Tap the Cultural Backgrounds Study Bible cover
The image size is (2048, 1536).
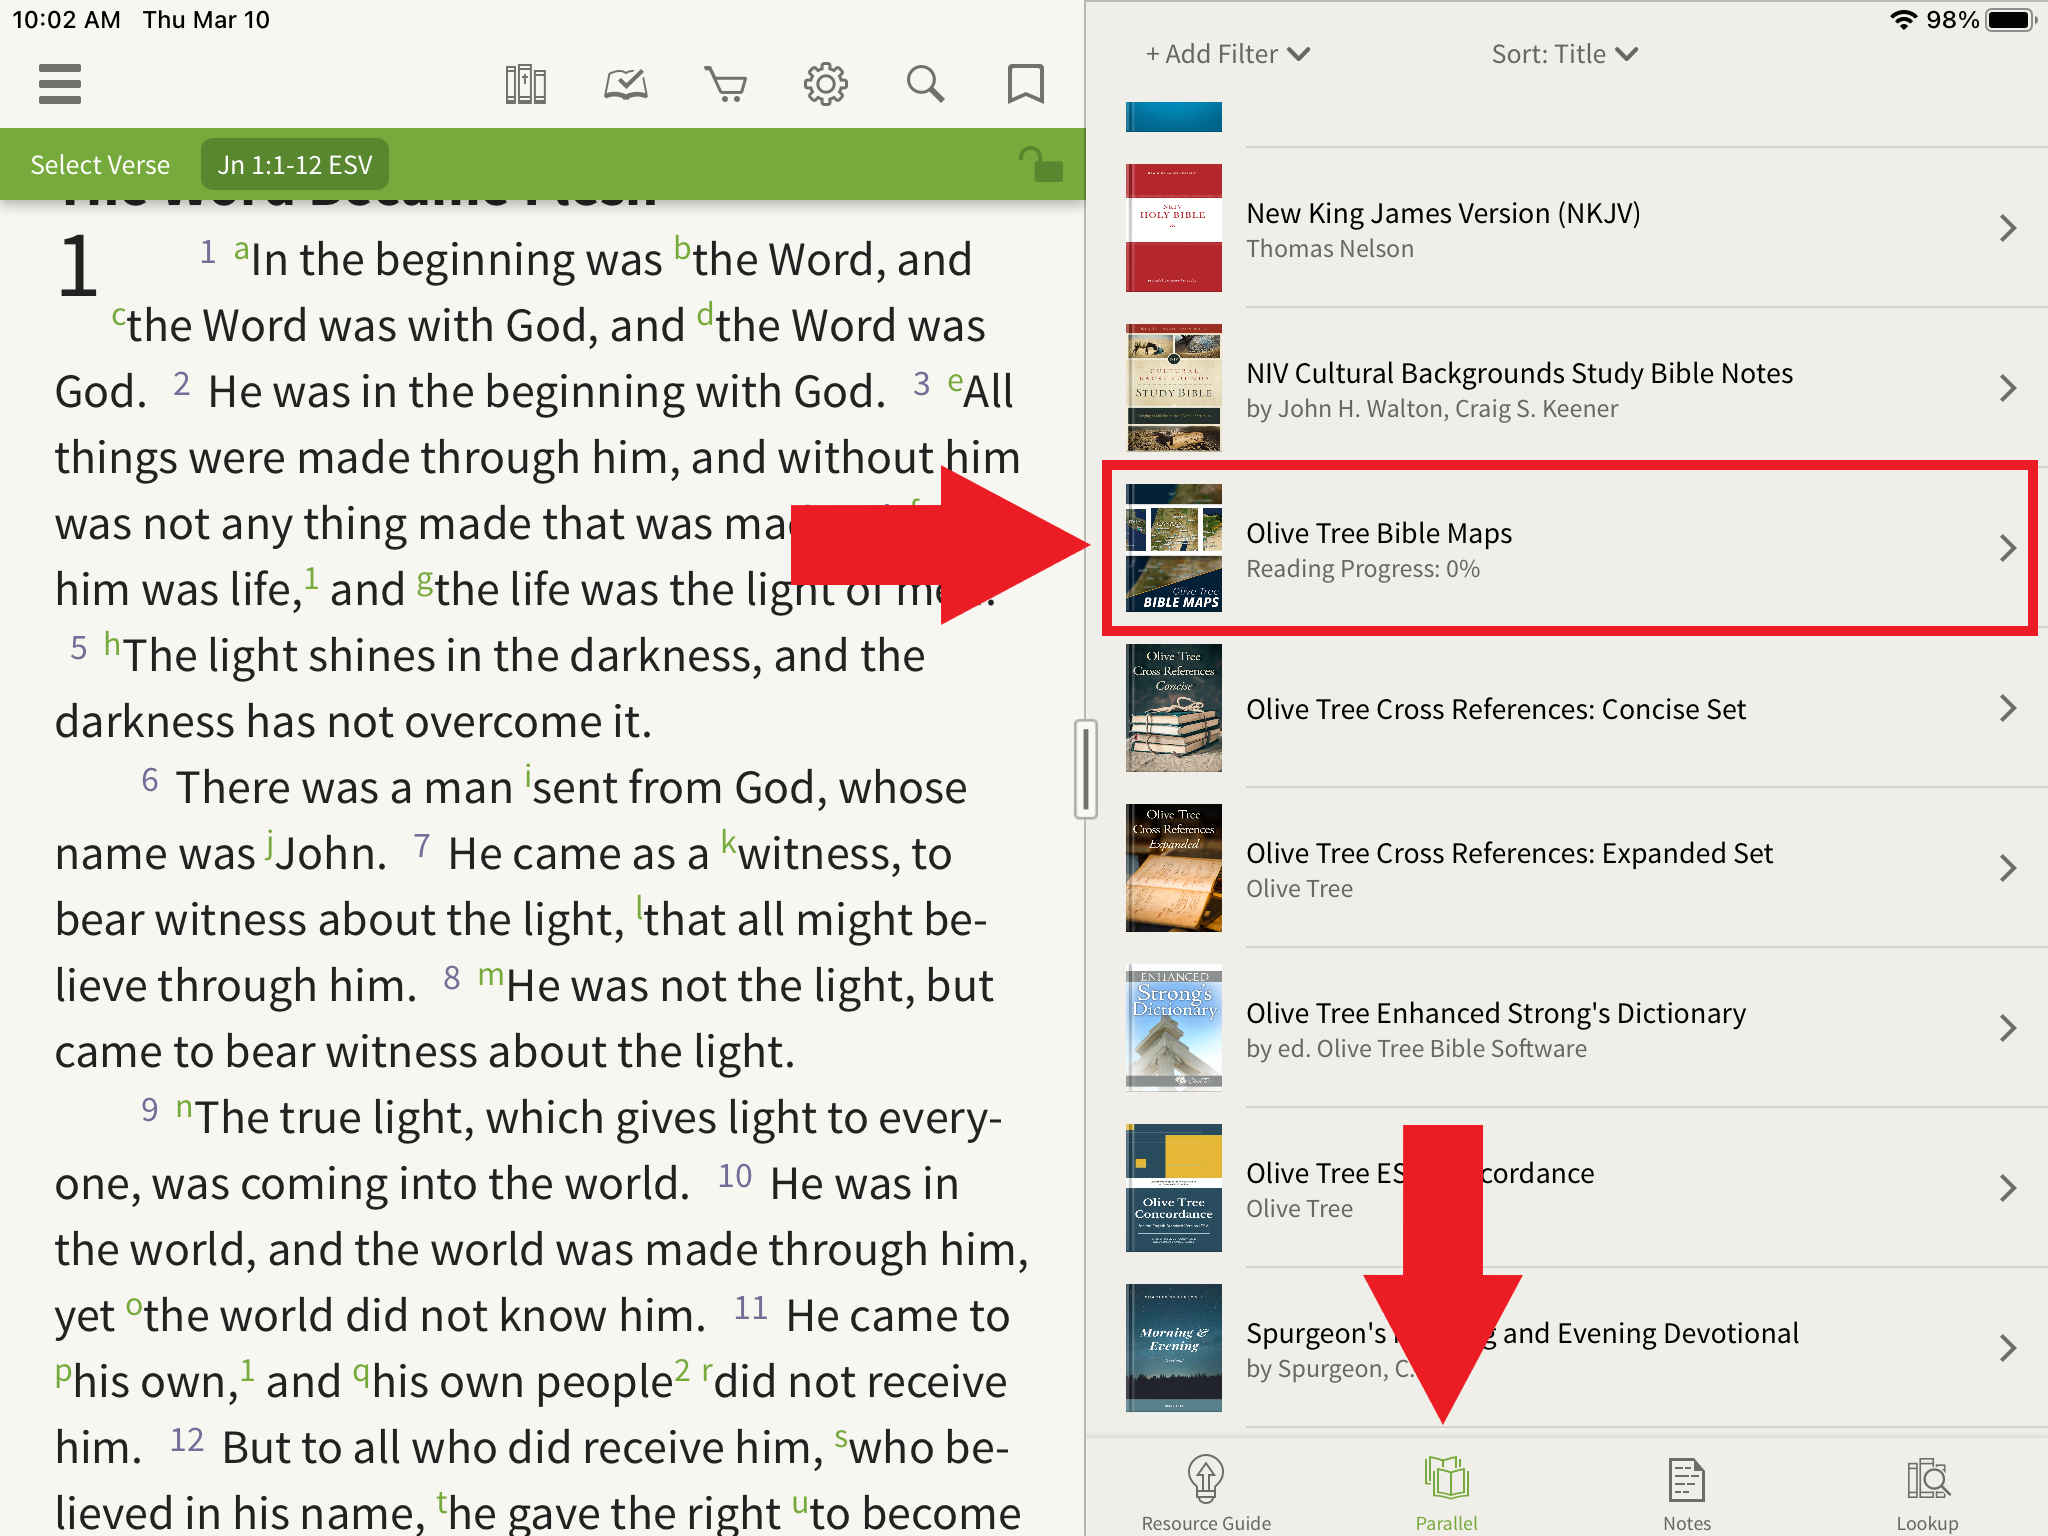click(x=1174, y=388)
